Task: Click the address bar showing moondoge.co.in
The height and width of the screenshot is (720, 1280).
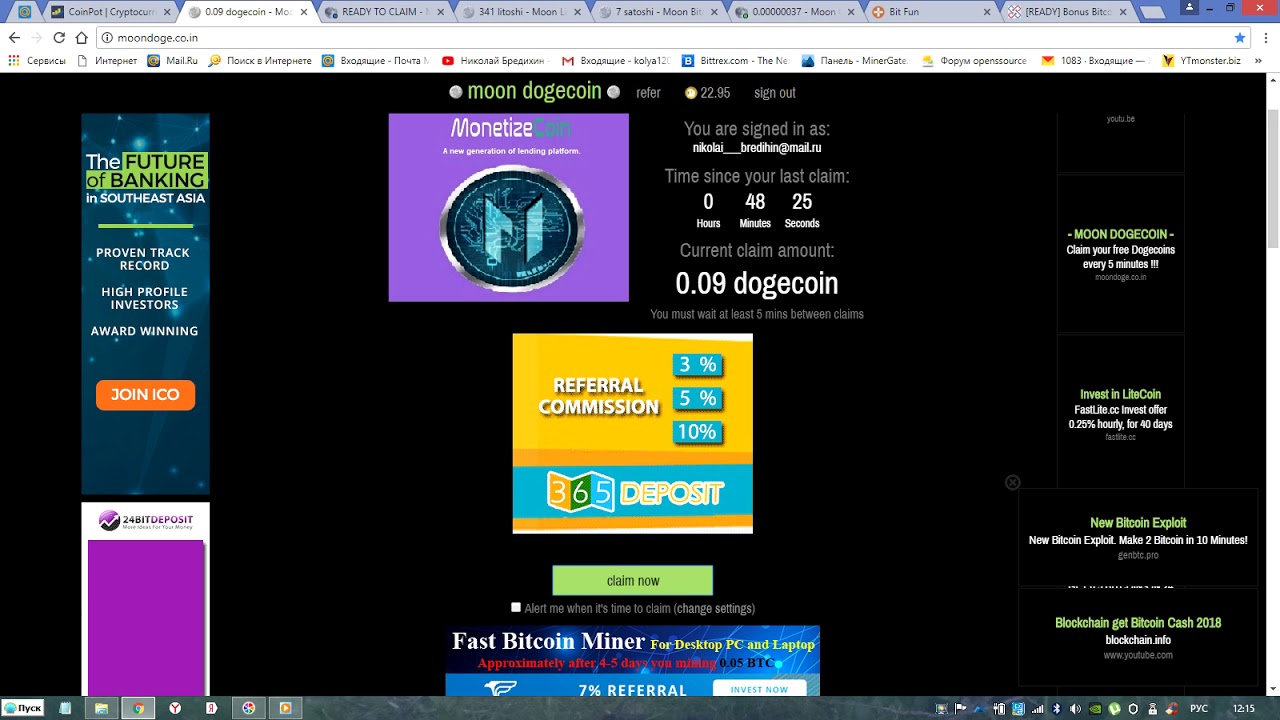Action: pos(672,38)
